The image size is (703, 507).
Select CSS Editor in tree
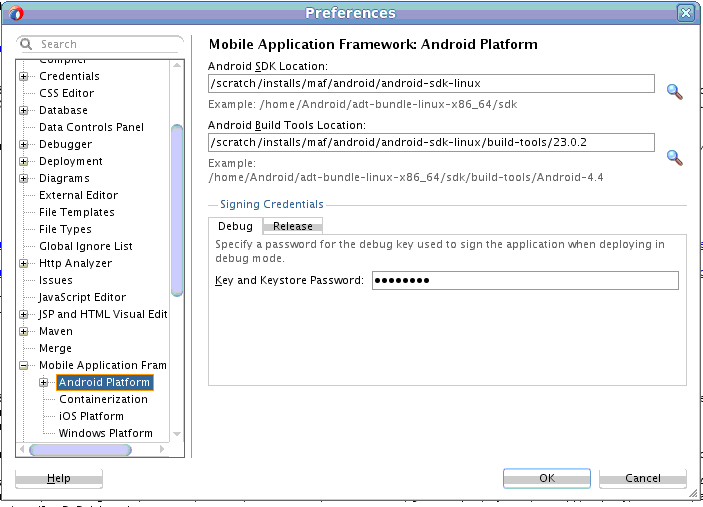(66, 93)
